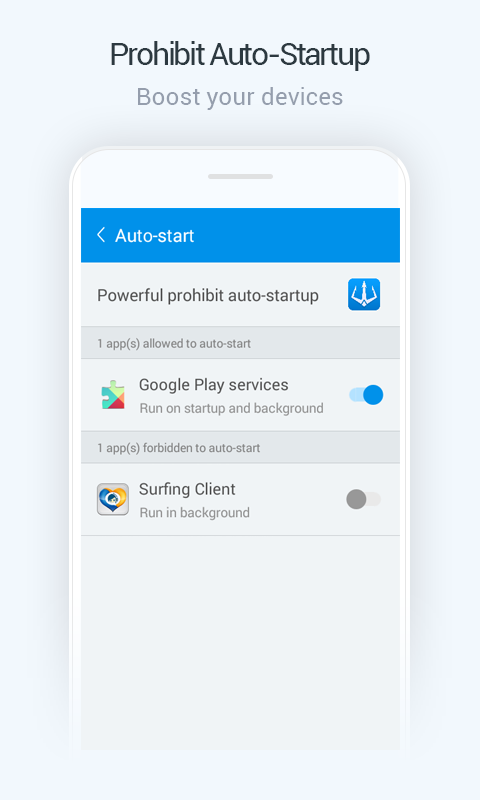Click the empty list area below Surfing Client
Viewport: 480px width, 800px height.
coord(240,643)
